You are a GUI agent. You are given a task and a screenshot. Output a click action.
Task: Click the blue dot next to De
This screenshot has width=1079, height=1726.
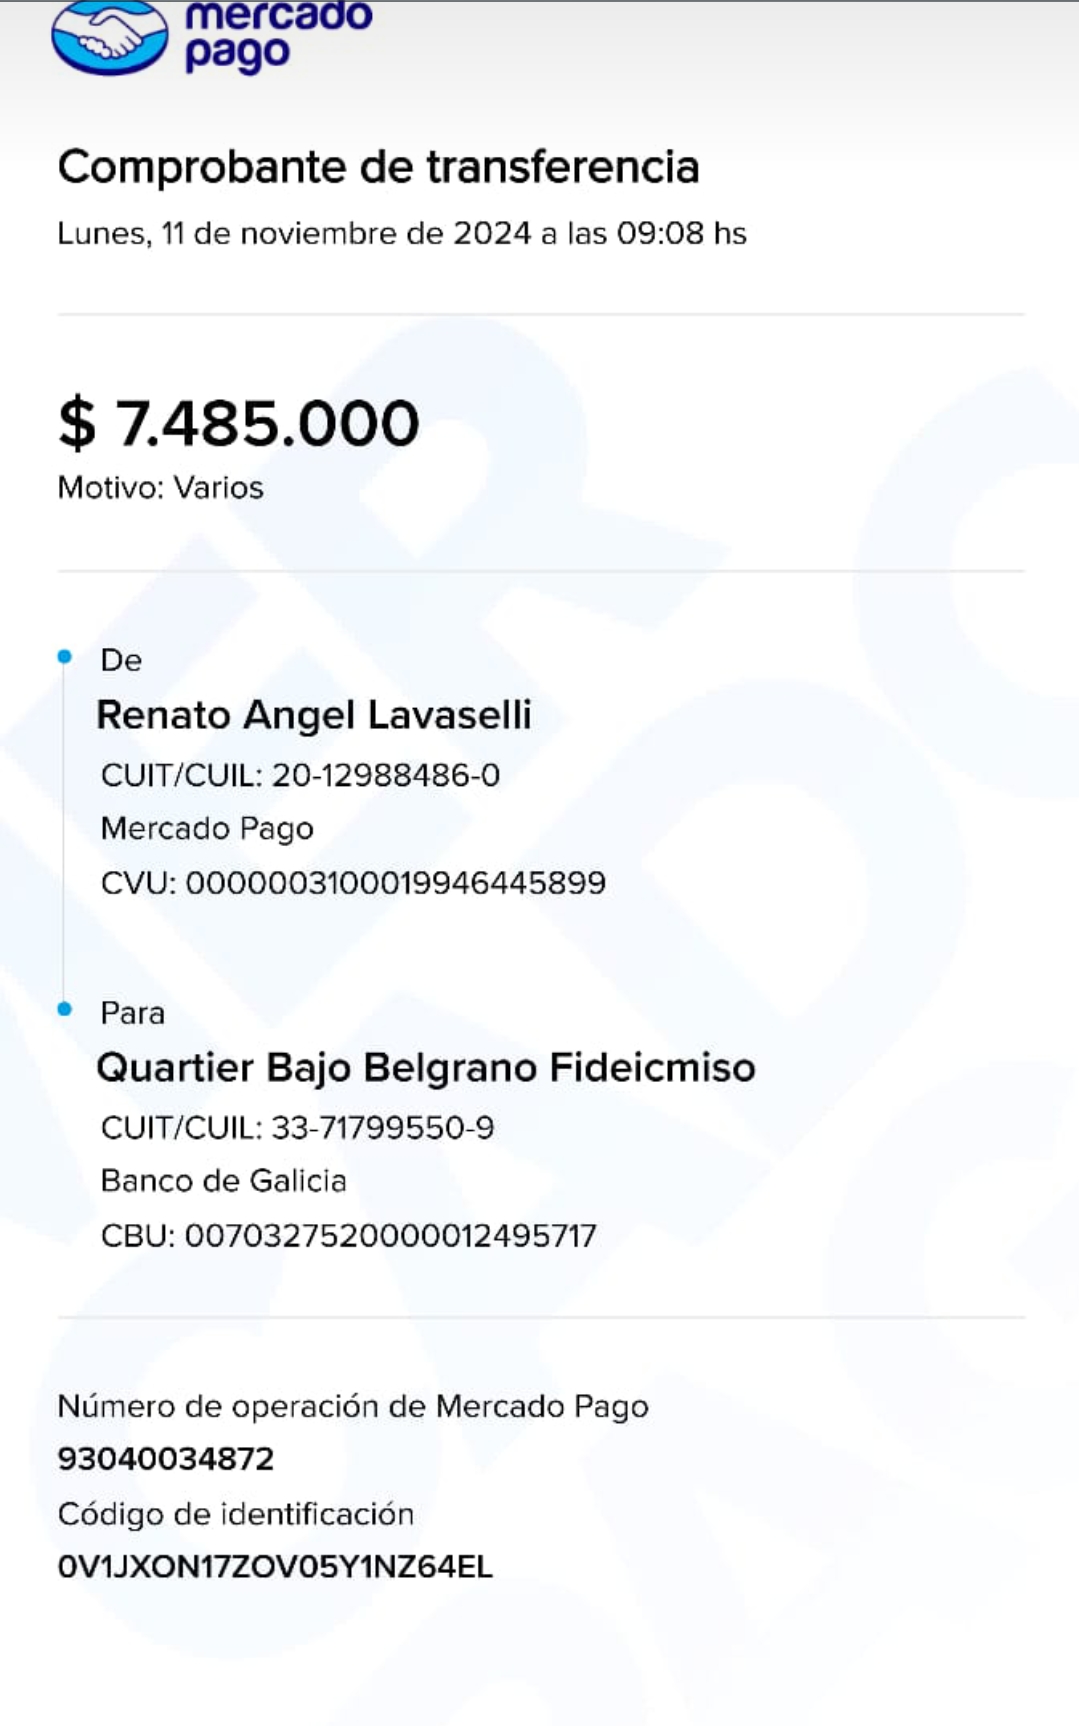(x=65, y=657)
